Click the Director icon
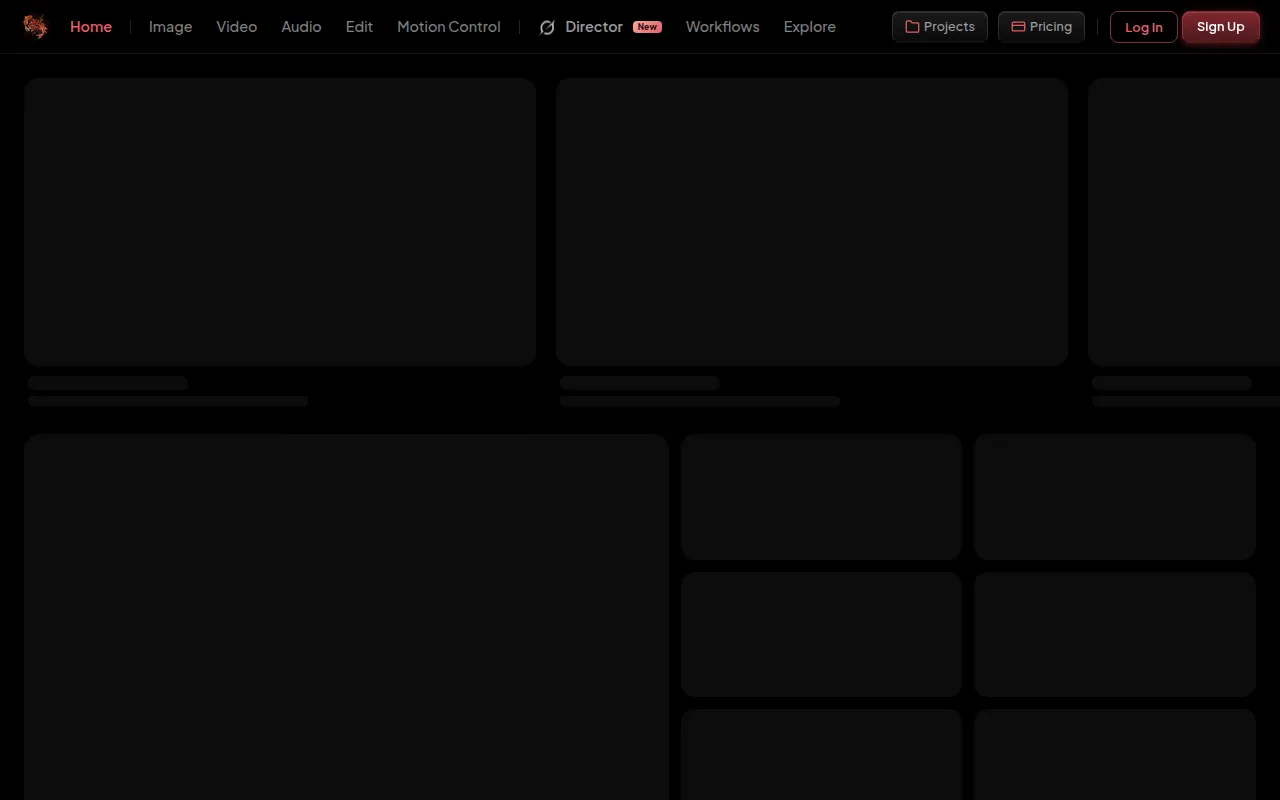The image size is (1280, 800). pyautogui.click(x=547, y=27)
